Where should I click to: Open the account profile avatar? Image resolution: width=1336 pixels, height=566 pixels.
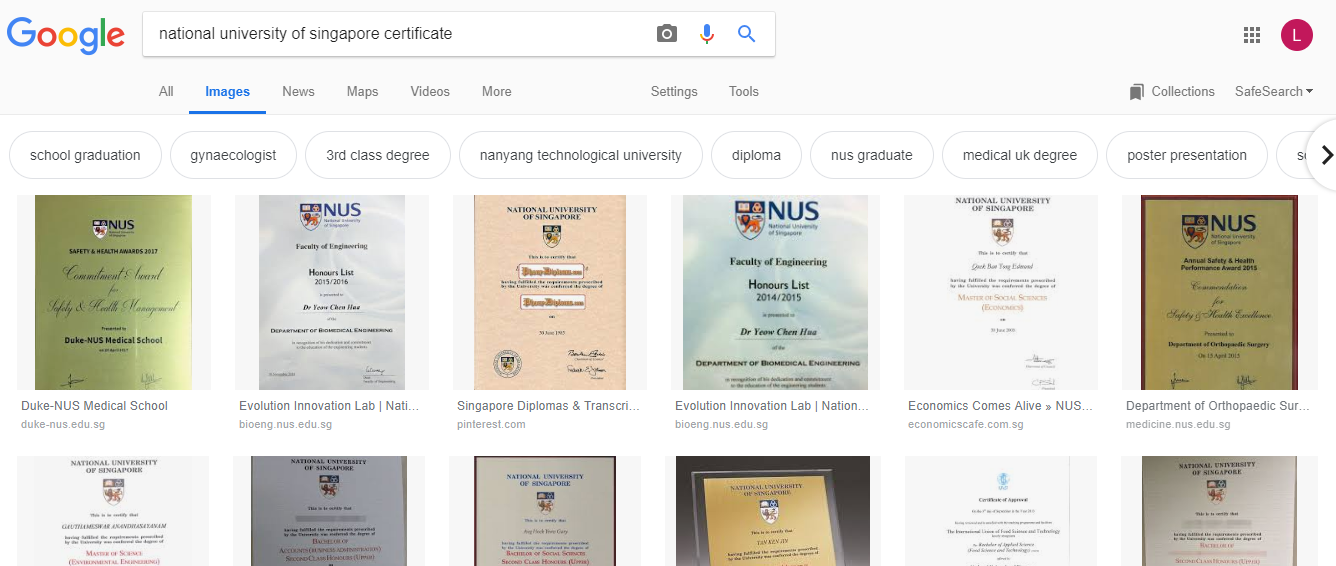(1296, 35)
